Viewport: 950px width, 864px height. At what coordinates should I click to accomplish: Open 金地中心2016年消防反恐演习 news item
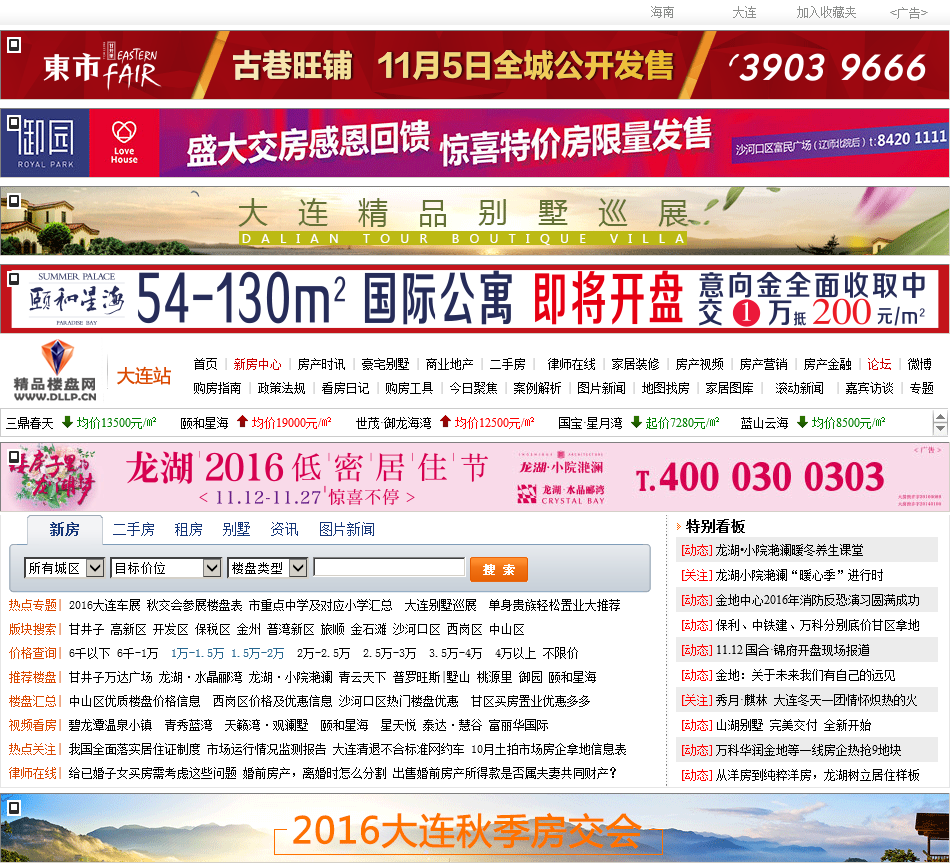pyautogui.click(x=817, y=600)
